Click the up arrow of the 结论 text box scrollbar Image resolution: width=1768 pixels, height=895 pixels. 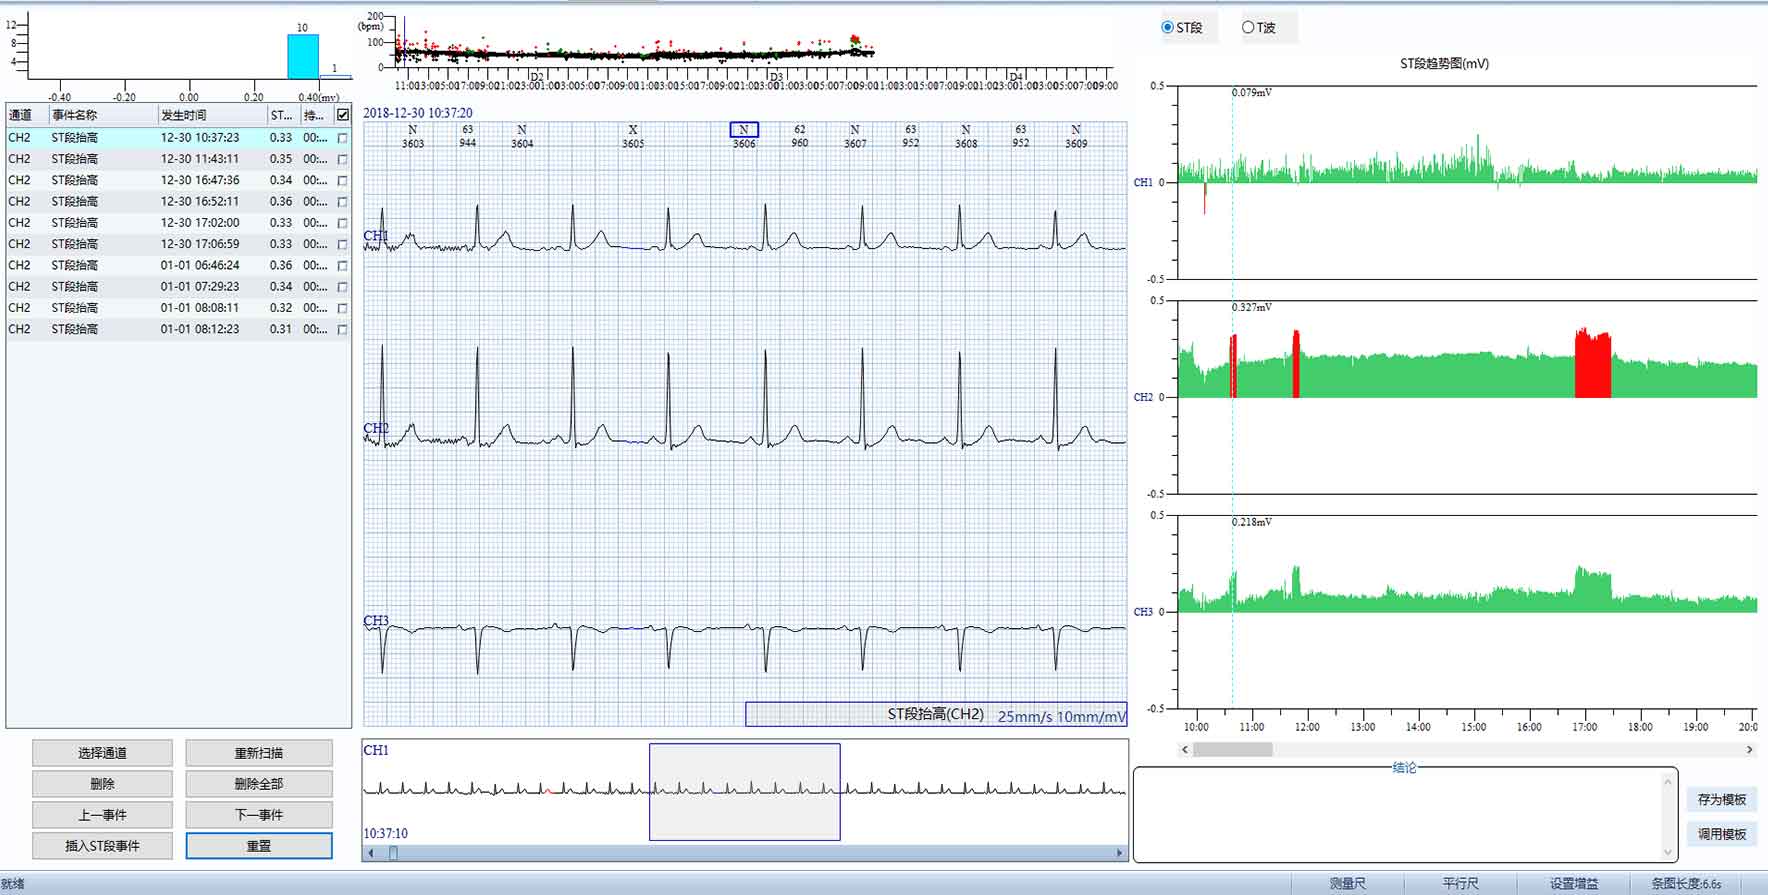click(1667, 782)
